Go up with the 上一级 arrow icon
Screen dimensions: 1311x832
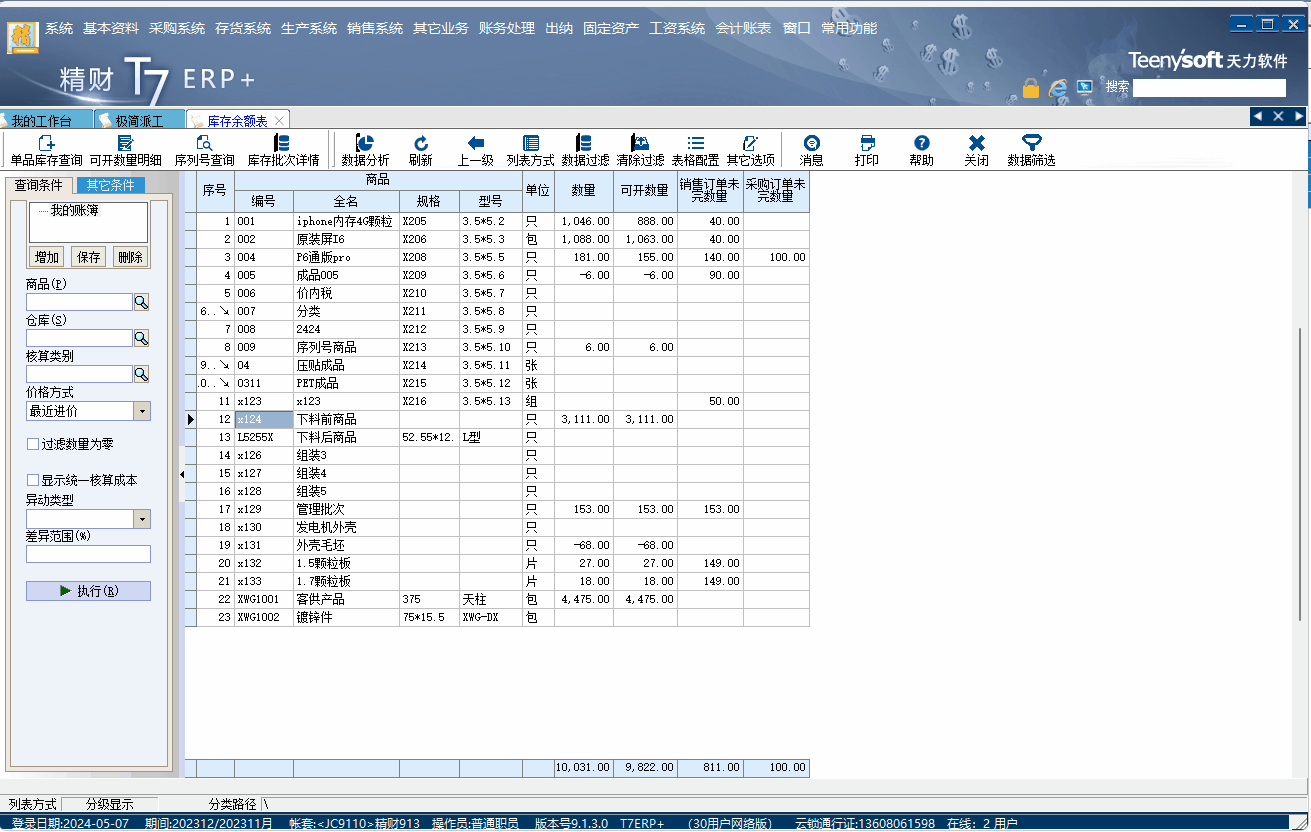[x=476, y=144]
